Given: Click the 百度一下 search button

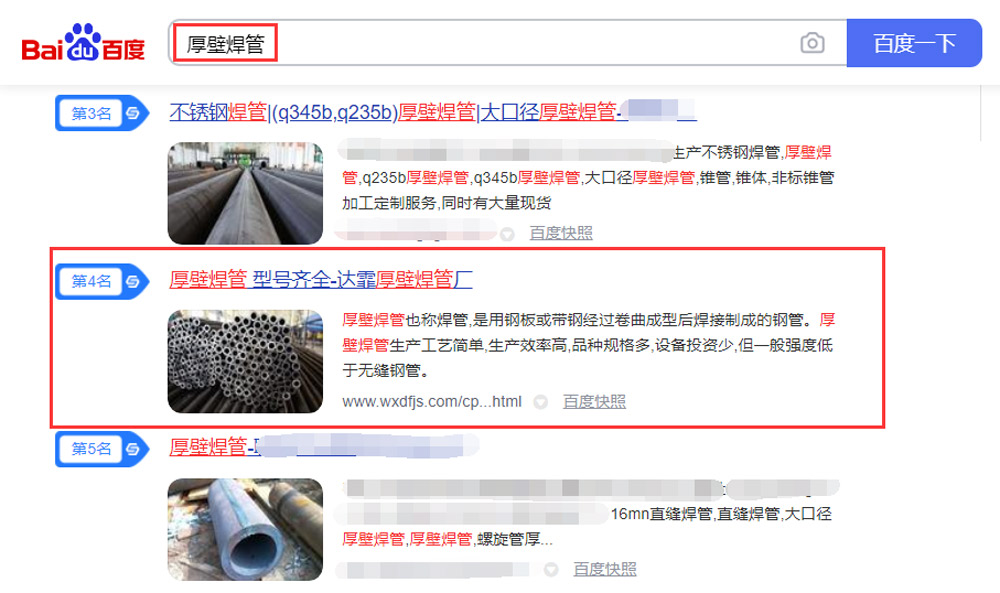Looking at the screenshot, I should (x=914, y=43).
